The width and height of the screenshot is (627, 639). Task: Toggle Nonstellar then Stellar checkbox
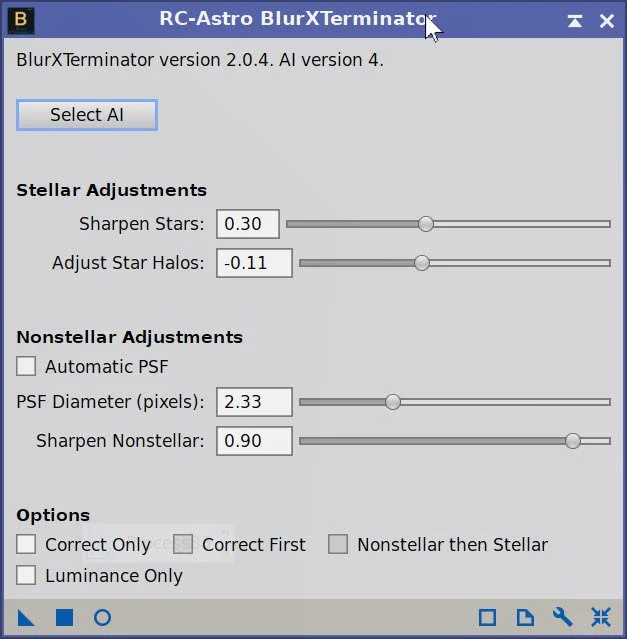(338, 544)
